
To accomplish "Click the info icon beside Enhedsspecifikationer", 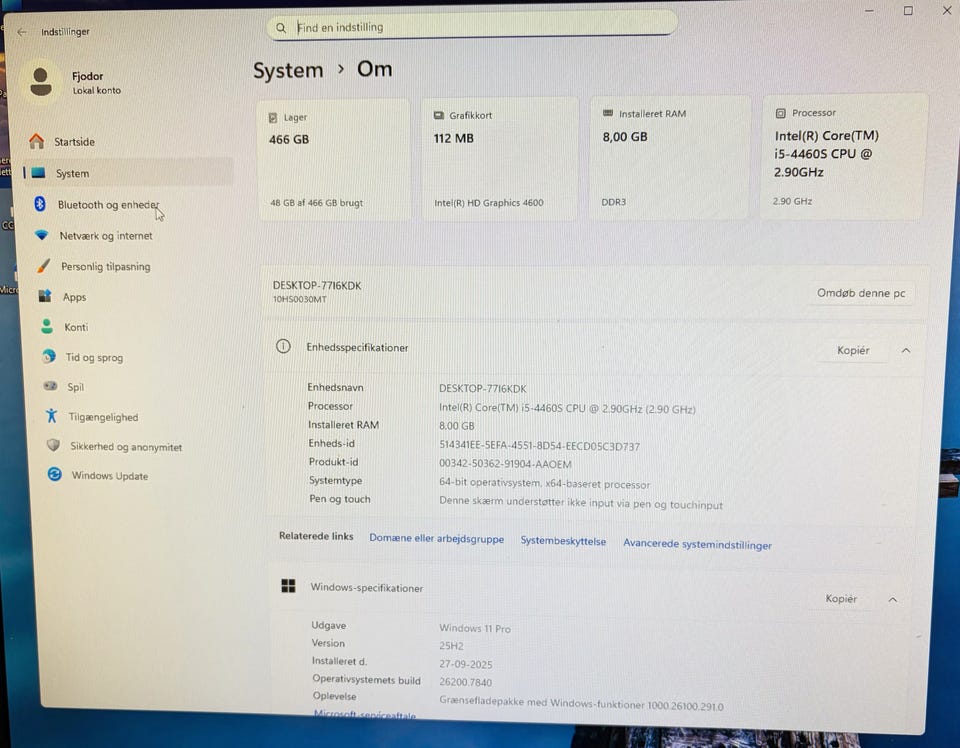I will [x=283, y=346].
